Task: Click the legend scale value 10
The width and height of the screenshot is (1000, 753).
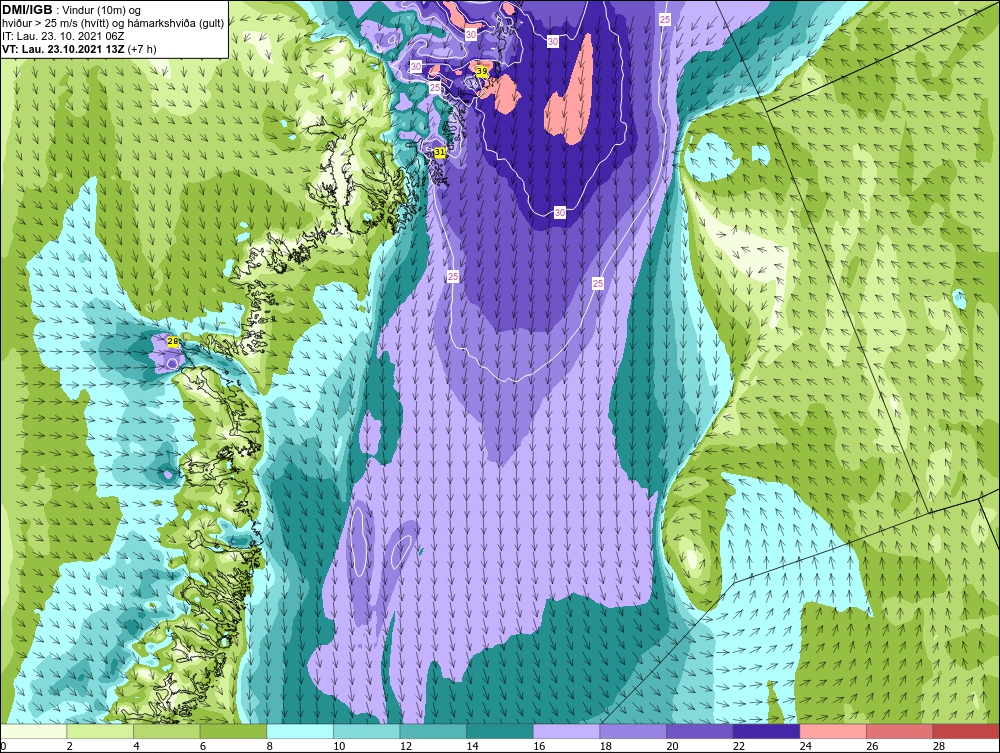Action: [339, 746]
